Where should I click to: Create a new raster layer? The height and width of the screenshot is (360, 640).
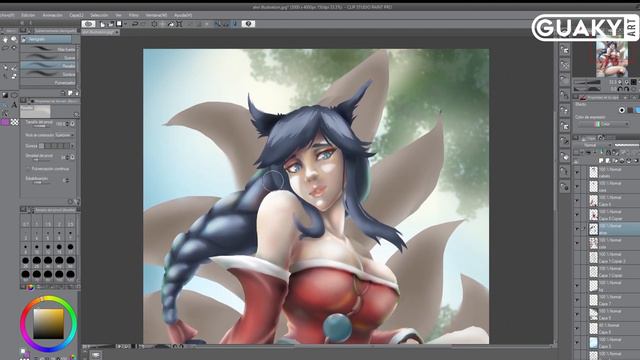pos(601,160)
